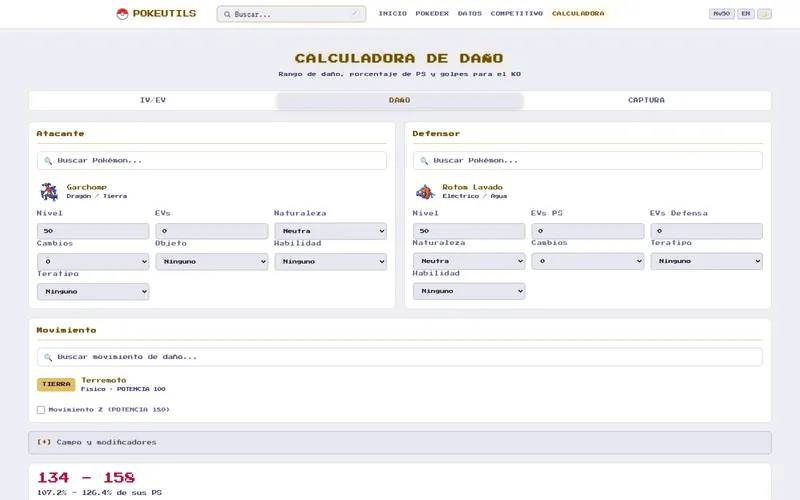800x500 pixels.
Task: Click defender search magnifier icon
Action: pos(424,161)
